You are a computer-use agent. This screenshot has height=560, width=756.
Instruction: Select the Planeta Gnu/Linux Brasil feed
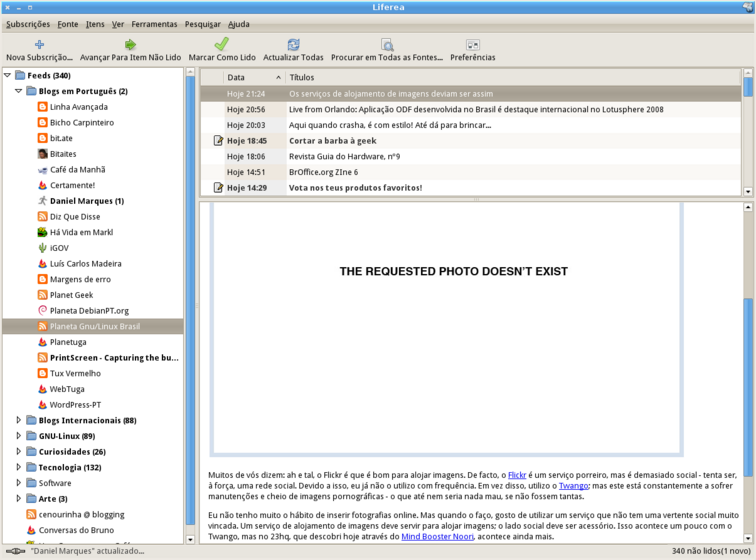click(x=95, y=326)
